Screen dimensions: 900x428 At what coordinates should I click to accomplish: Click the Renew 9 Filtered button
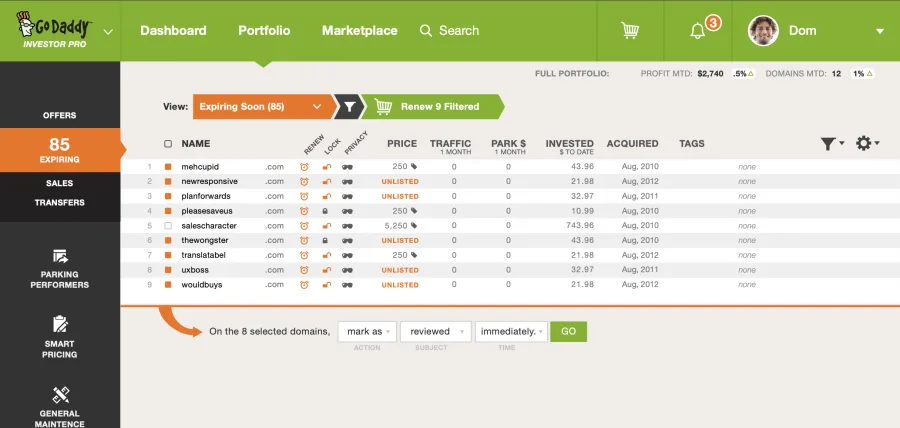pyautogui.click(x=433, y=107)
